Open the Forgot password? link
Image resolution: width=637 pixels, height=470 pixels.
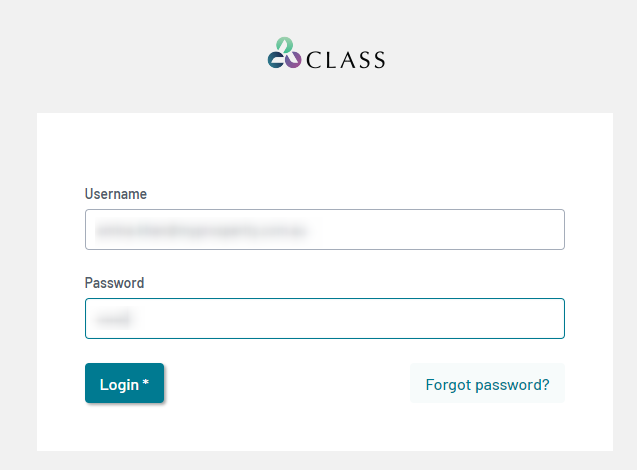click(x=487, y=383)
